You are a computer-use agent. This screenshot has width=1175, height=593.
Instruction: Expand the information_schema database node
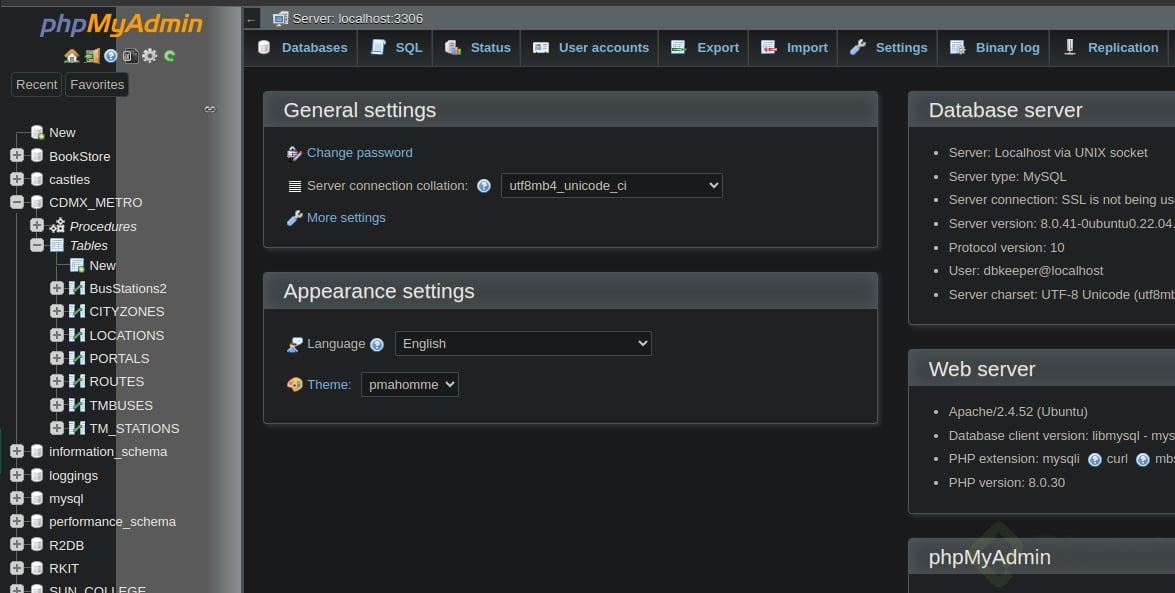tap(16, 451)
